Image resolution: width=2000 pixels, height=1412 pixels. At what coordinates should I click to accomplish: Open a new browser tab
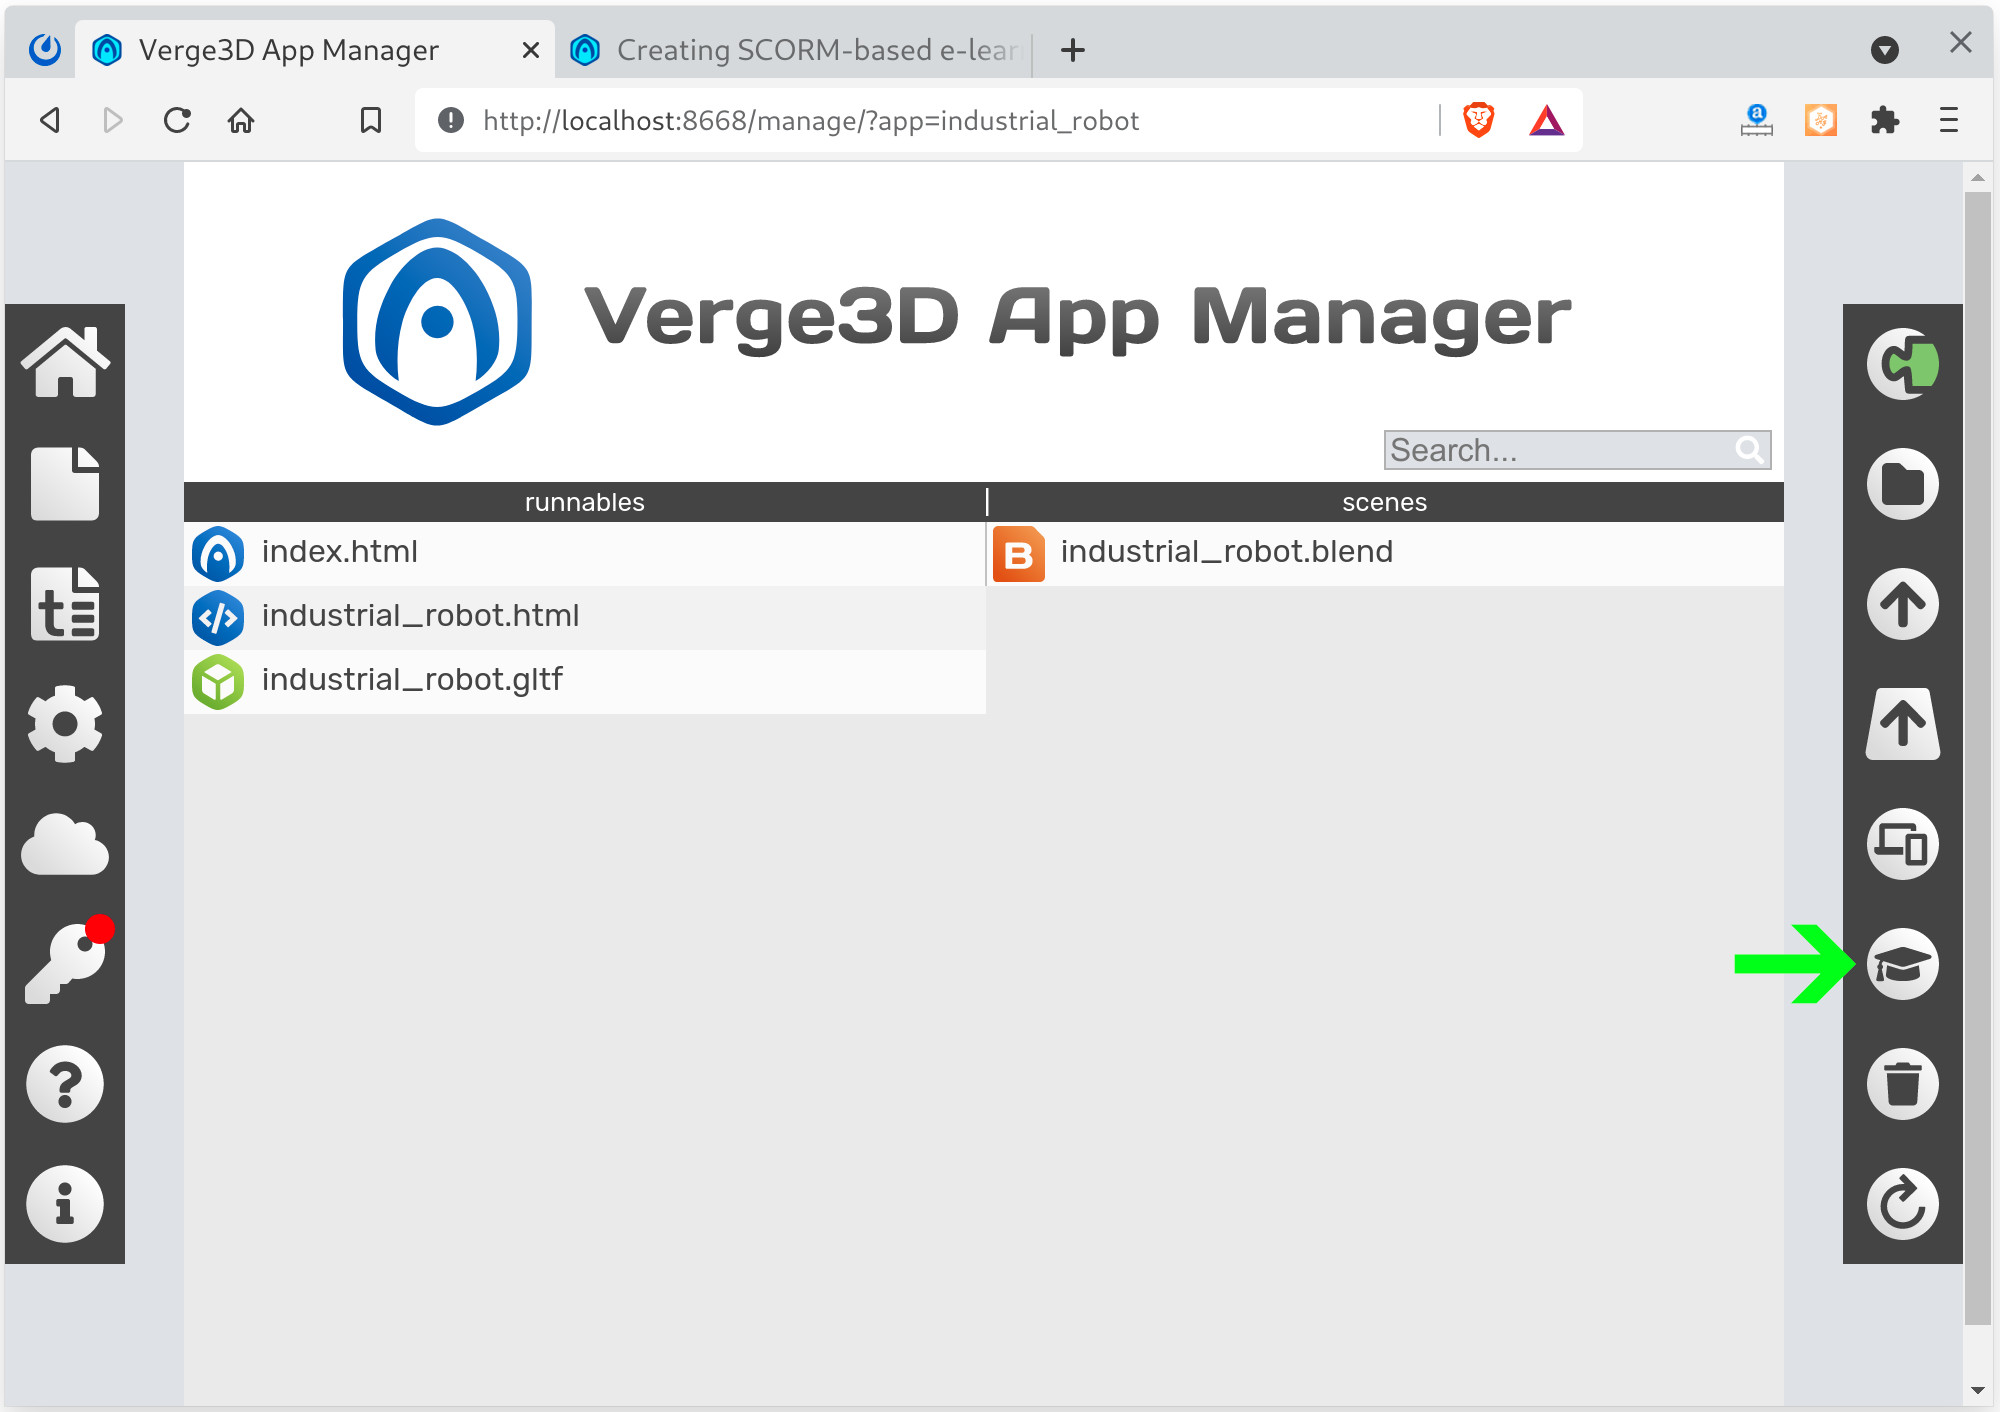coord(1073,50)
